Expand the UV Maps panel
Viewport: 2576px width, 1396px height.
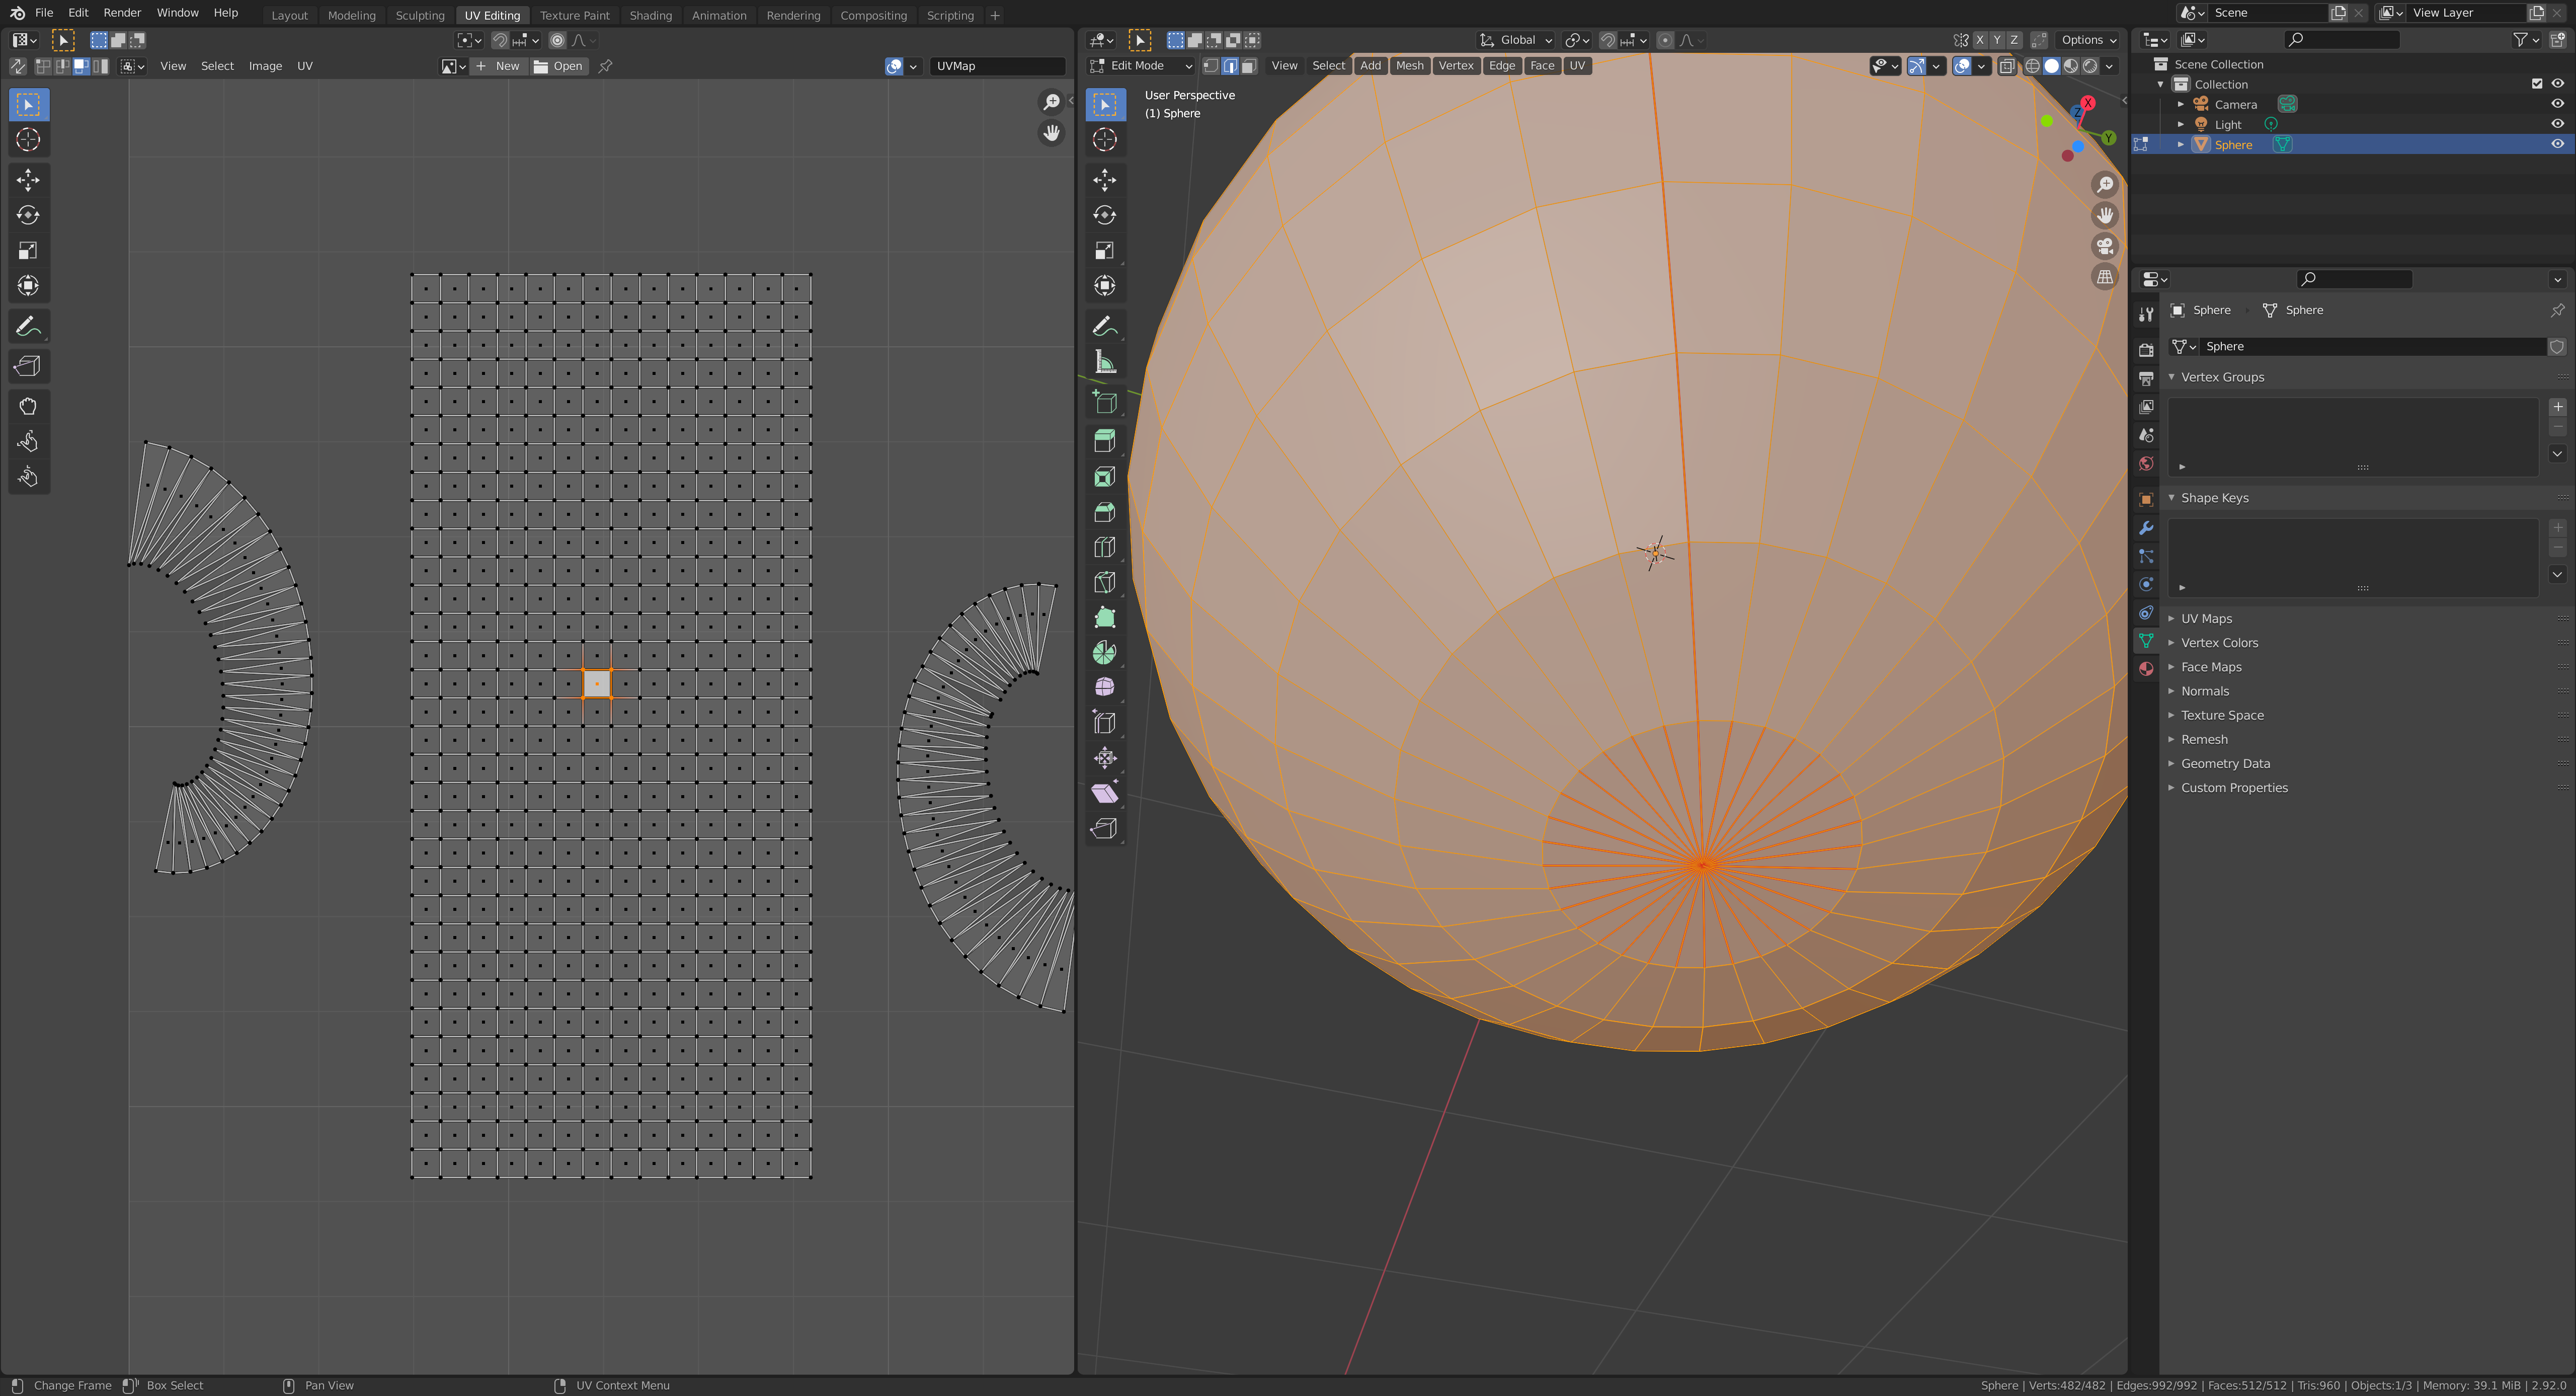pos(2206,619)
